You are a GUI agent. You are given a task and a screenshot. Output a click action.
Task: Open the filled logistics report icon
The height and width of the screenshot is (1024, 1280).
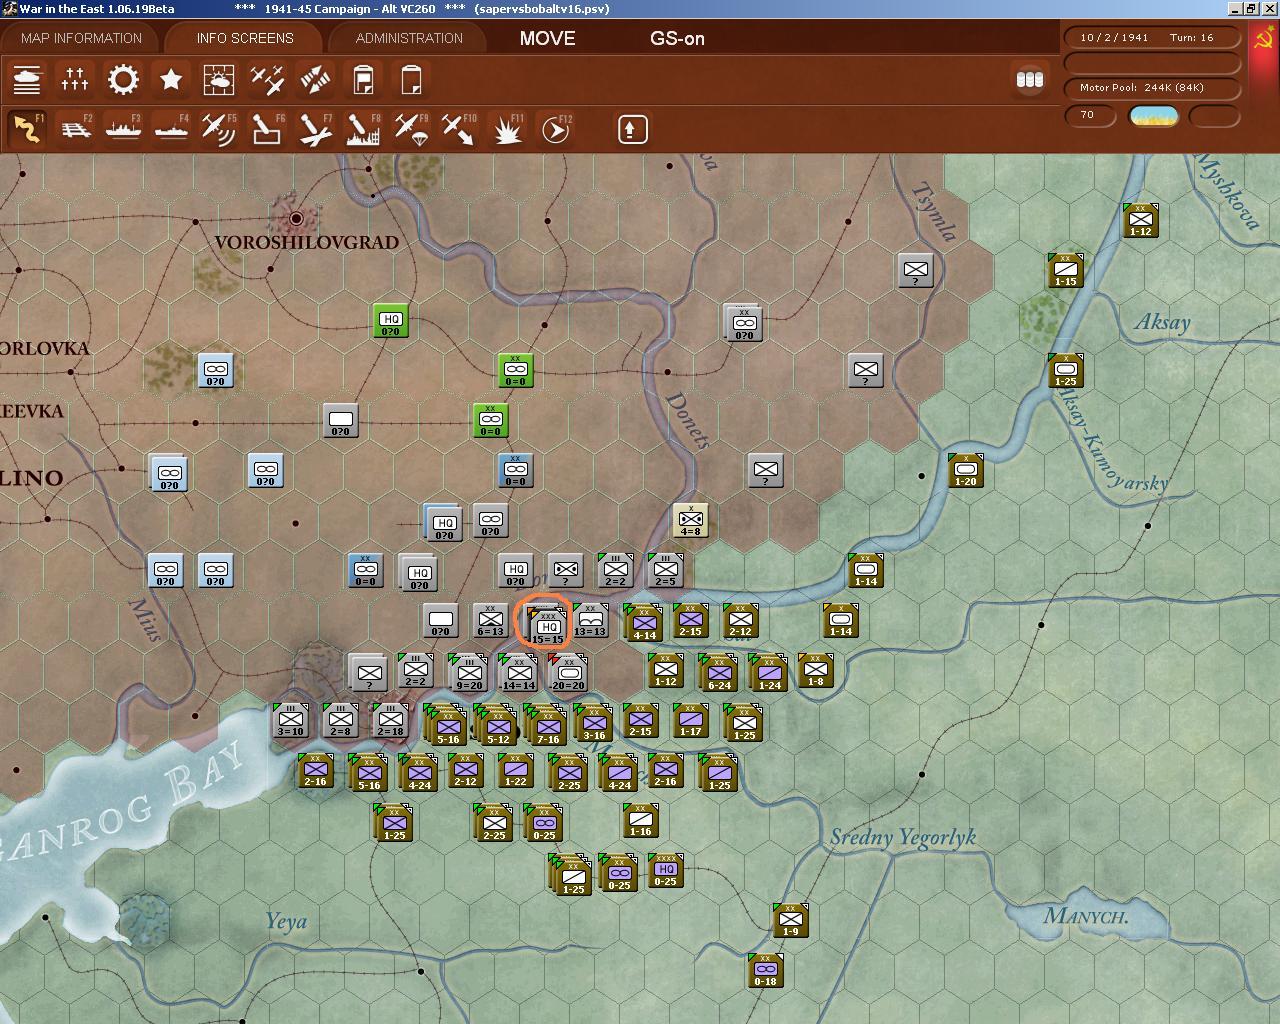tap(363, 79)
